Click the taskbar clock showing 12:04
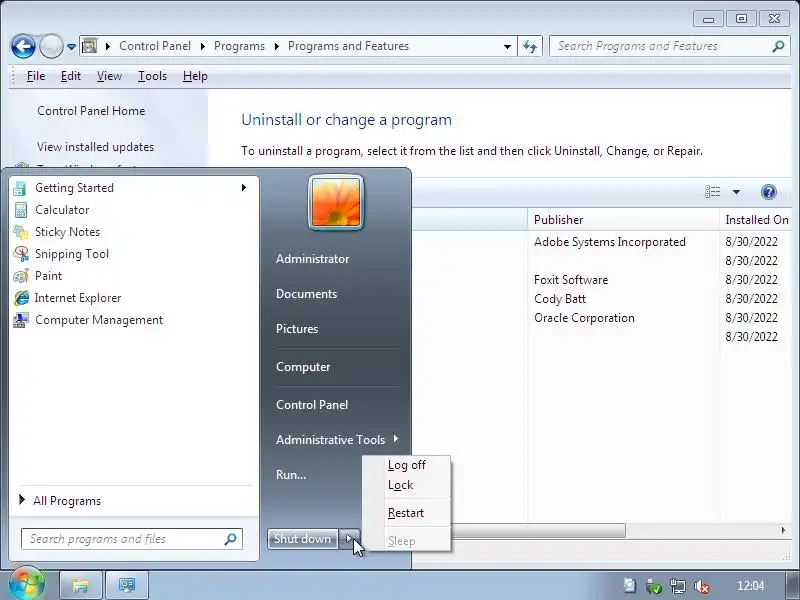The width and height of the screenshot is (800, 600). point(751,586)
